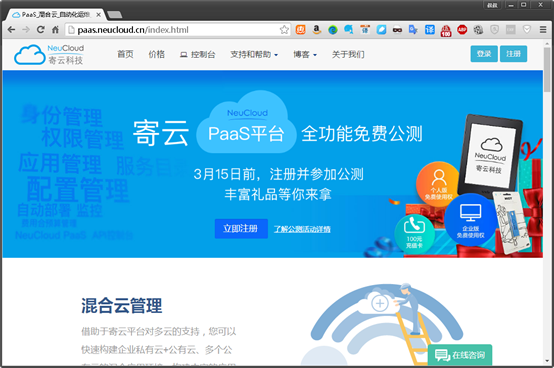Click the Google Translate extension icon
This screenshot has height=368, width=554.
click(413, 30)
